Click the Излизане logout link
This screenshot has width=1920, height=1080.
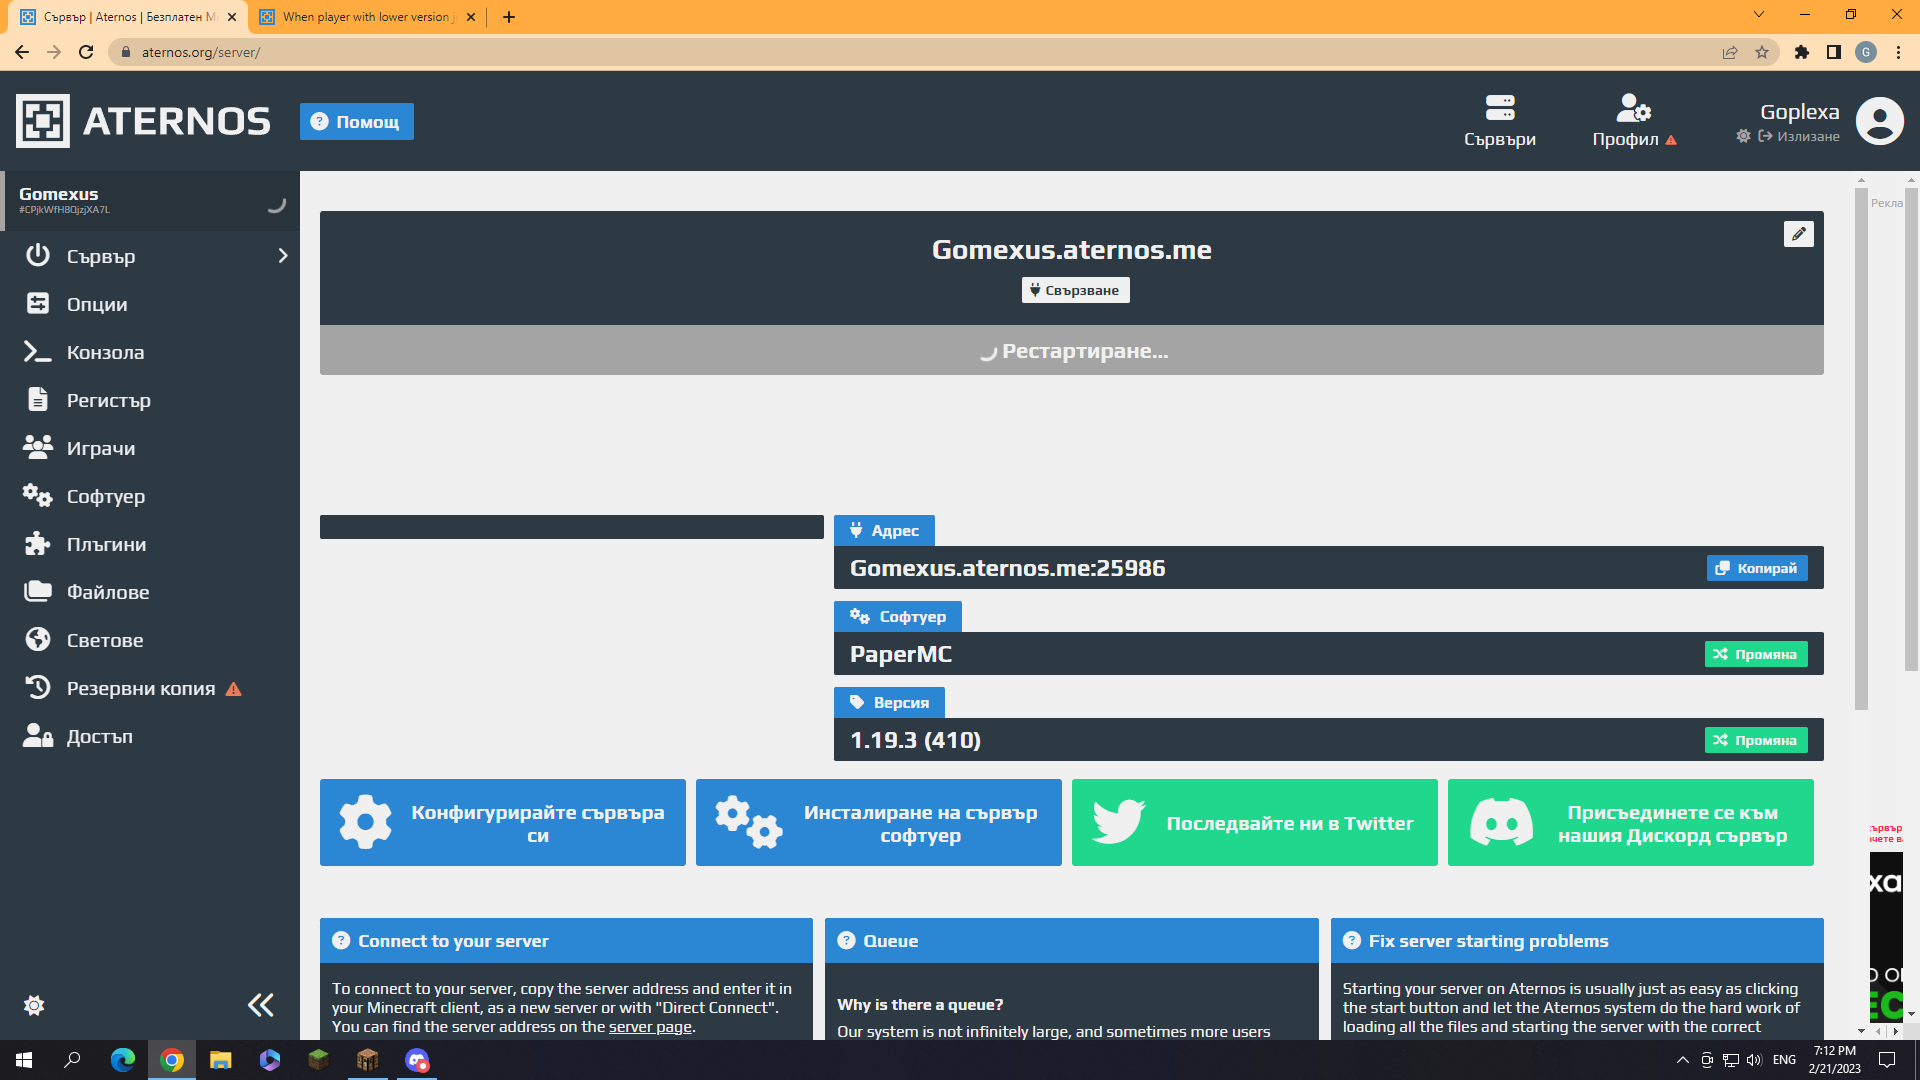pyautogui.click(x=1799, y=136)
